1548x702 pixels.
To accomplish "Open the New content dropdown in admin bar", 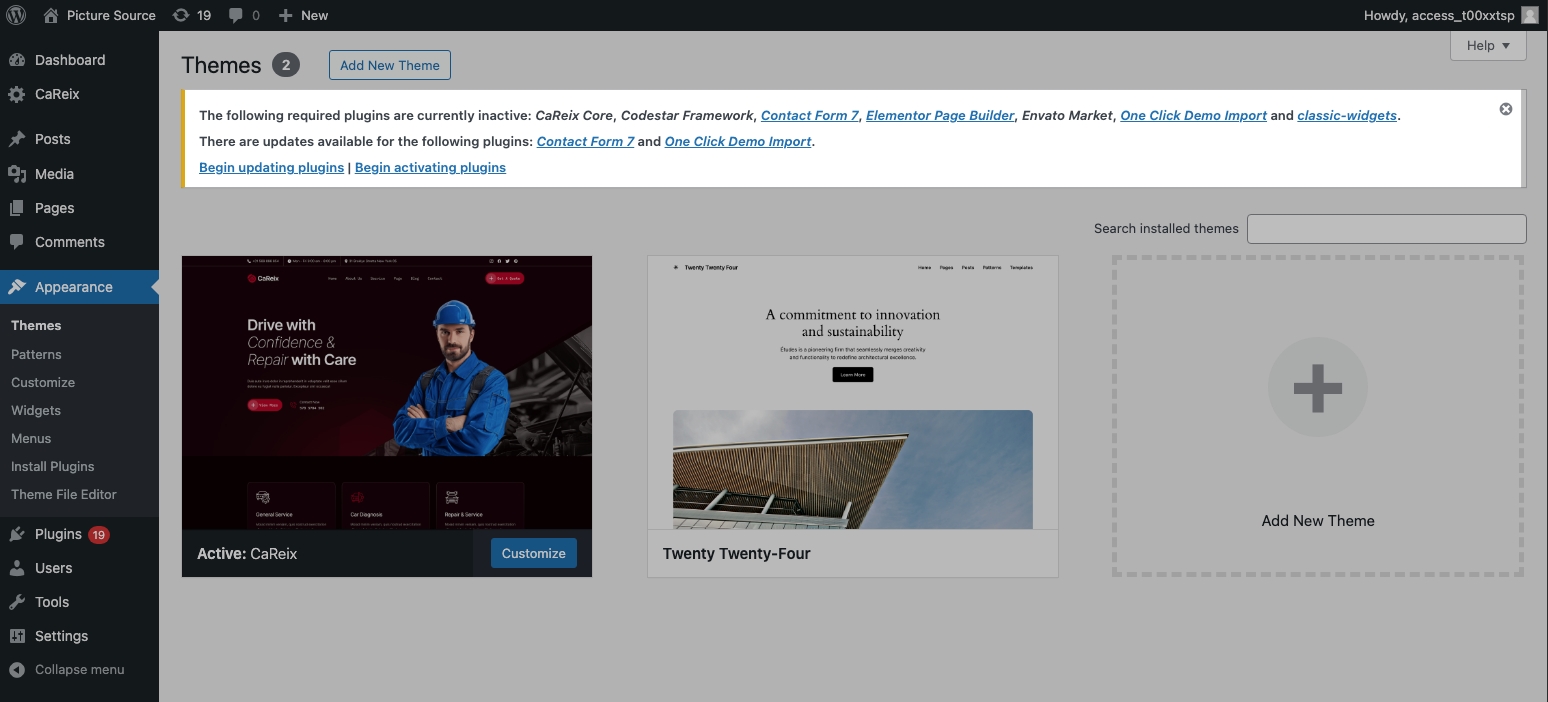I will (303, 15).
